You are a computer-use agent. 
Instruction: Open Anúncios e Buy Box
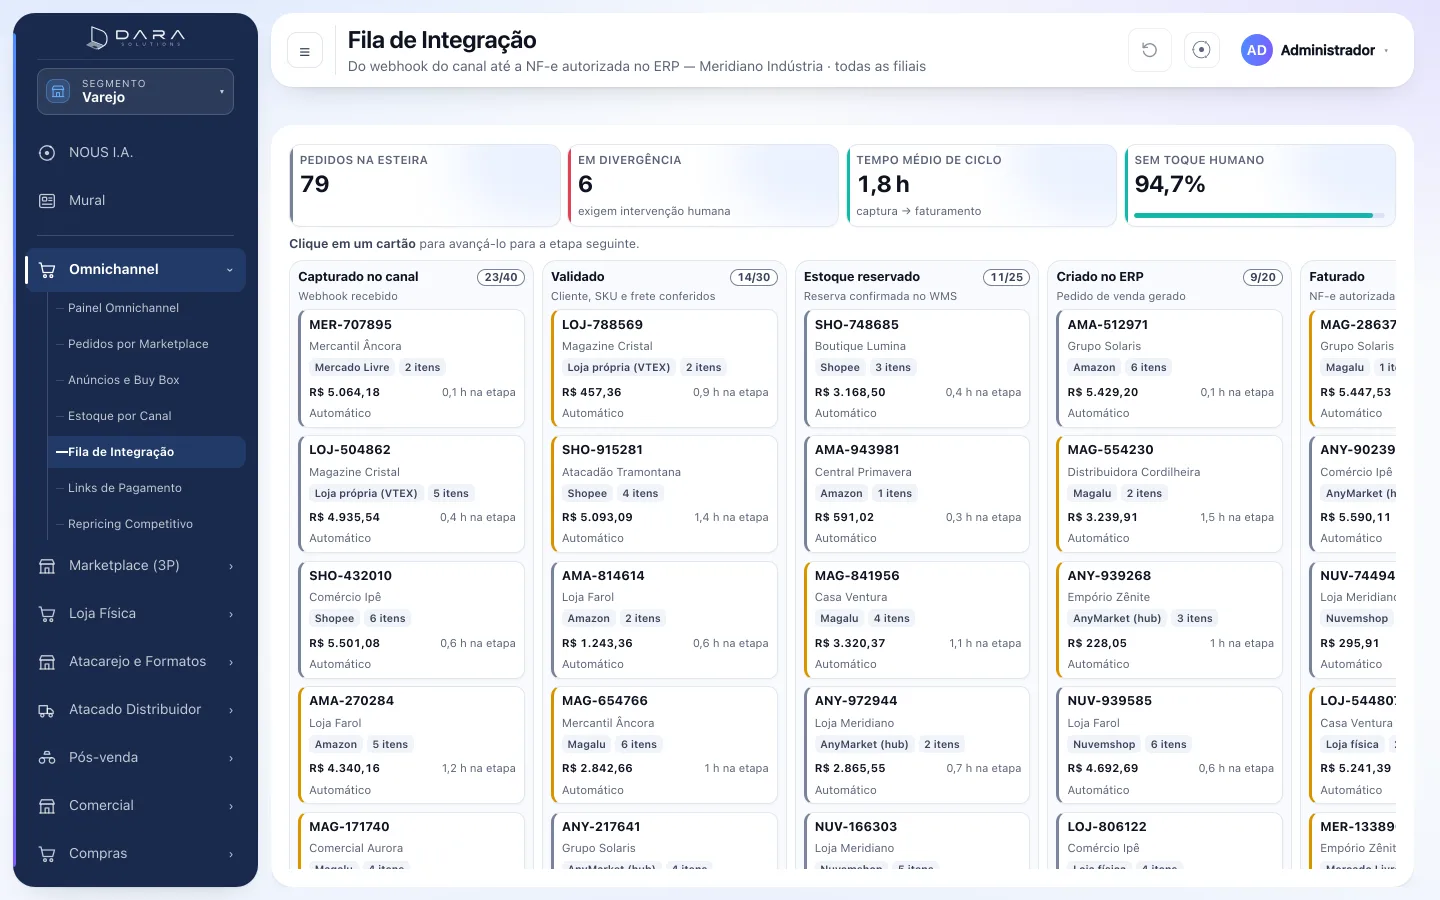[x=146, y=380]
